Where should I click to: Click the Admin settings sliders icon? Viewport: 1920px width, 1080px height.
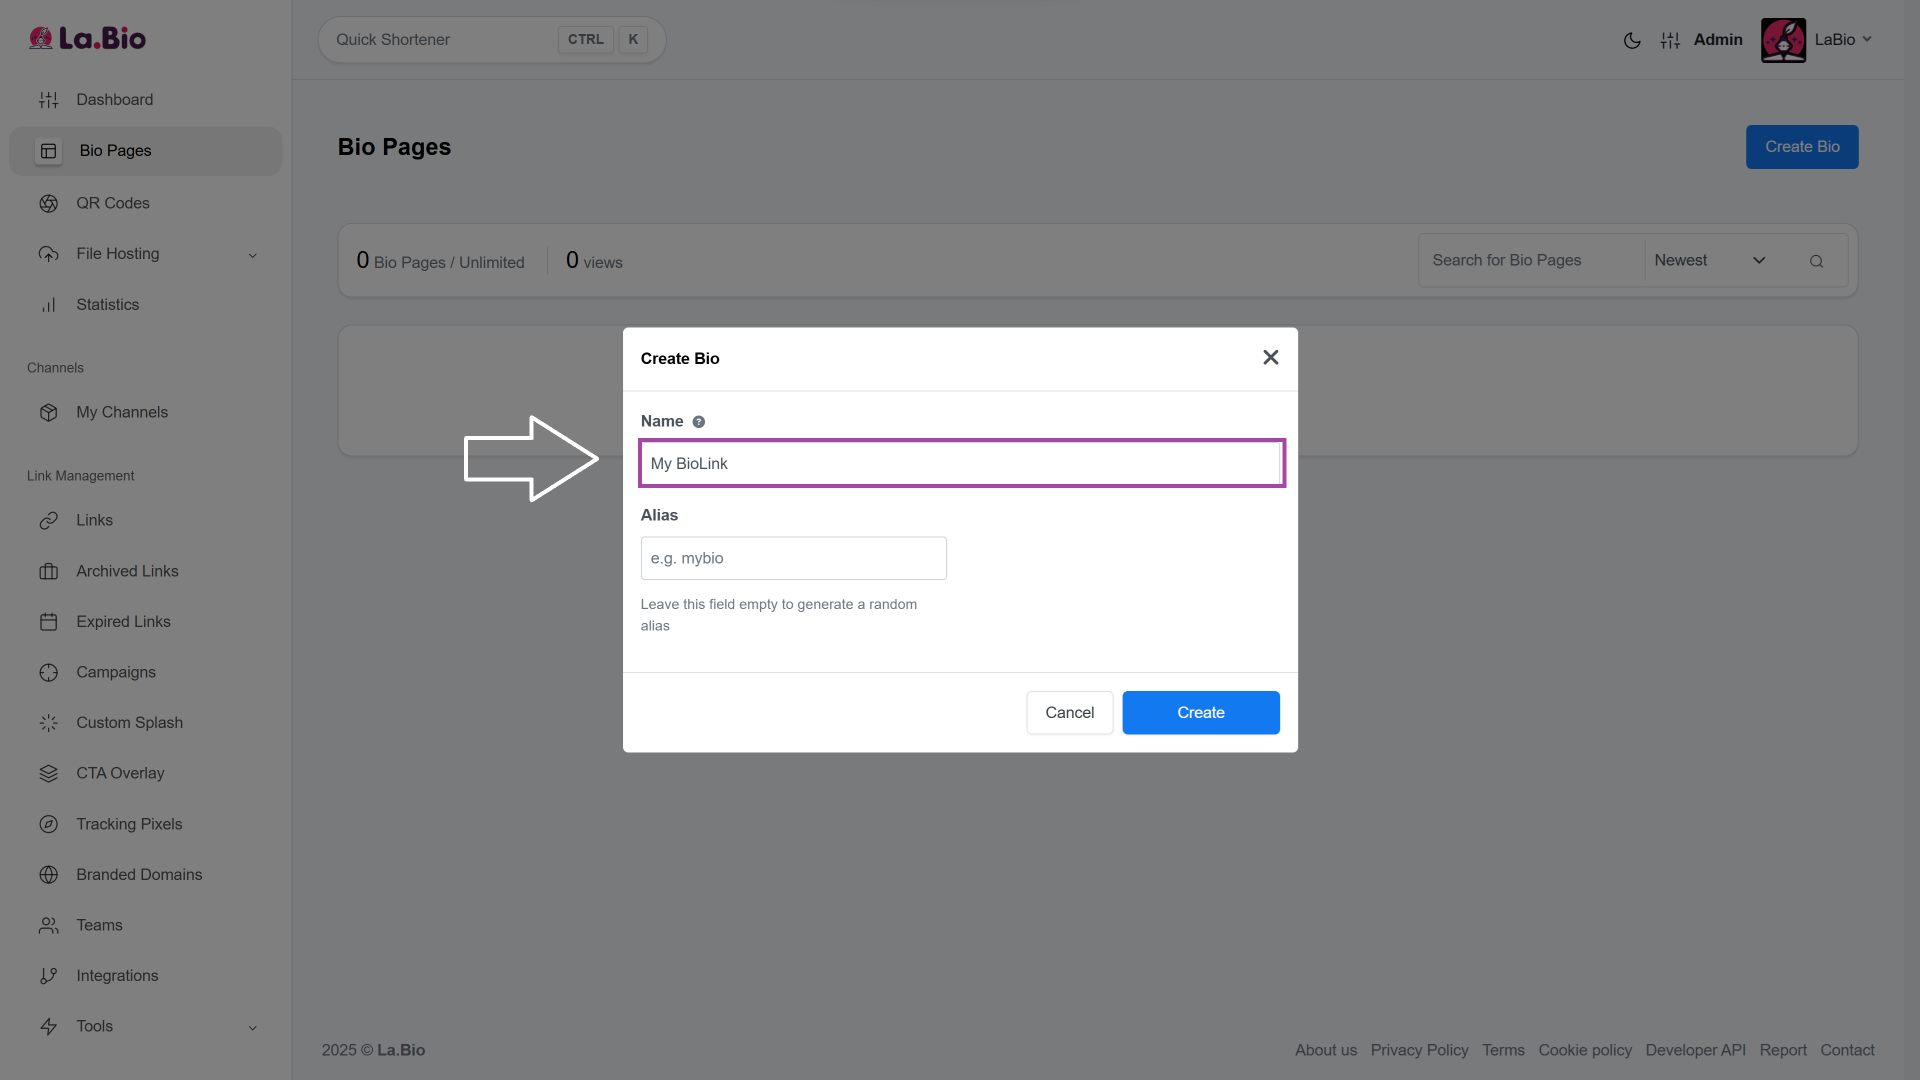point(1670,40)
